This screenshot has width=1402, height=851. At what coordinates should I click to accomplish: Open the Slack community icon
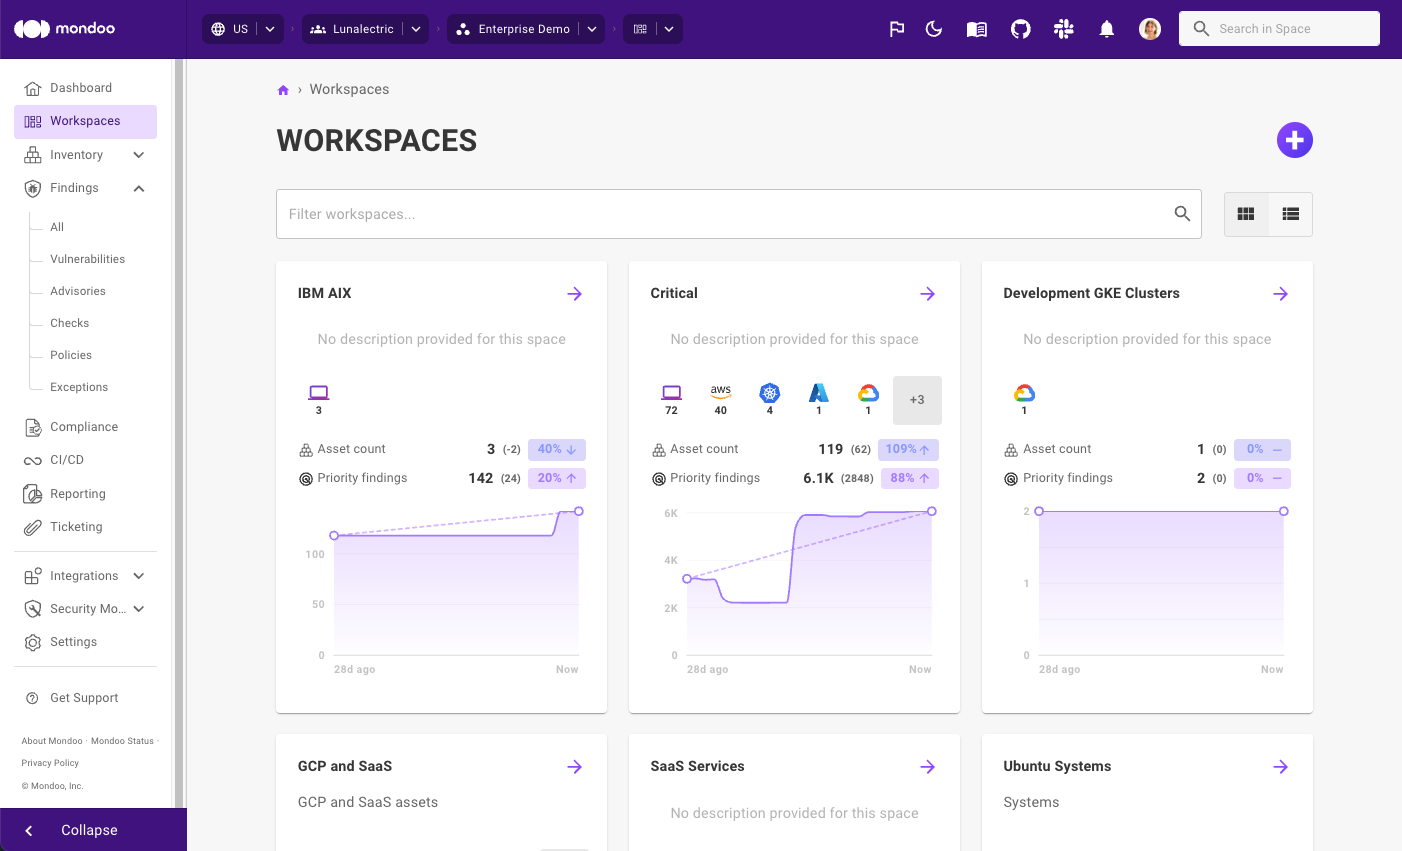coord(1063,28)
